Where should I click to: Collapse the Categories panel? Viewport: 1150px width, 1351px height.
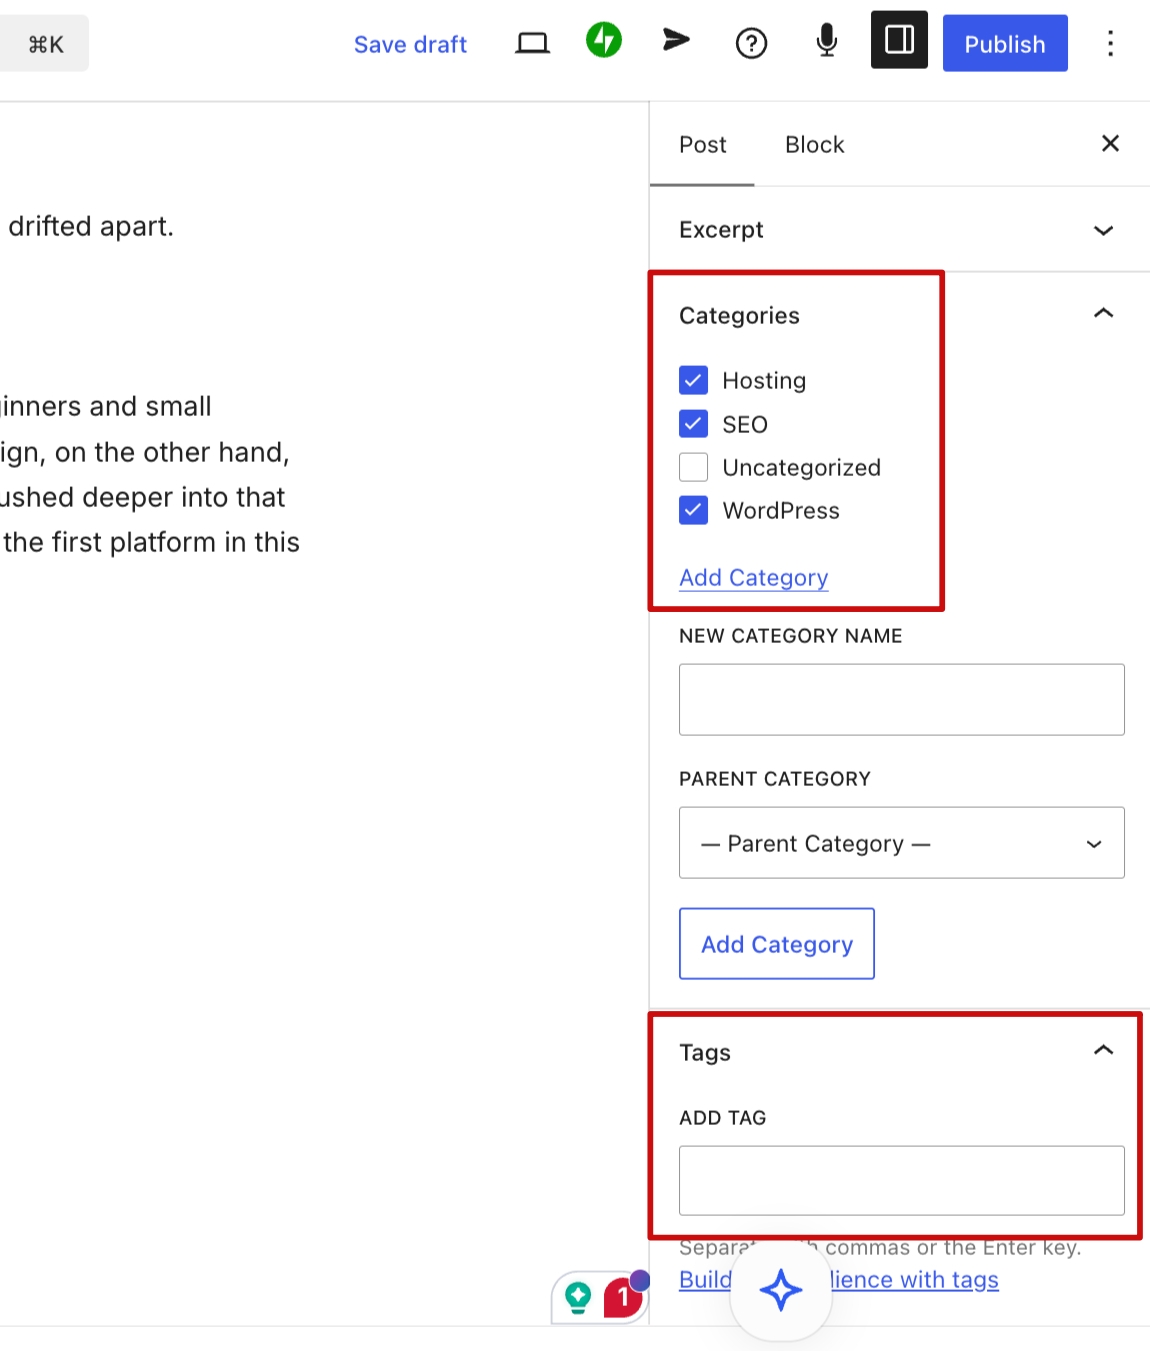[x=1103, y=314]
